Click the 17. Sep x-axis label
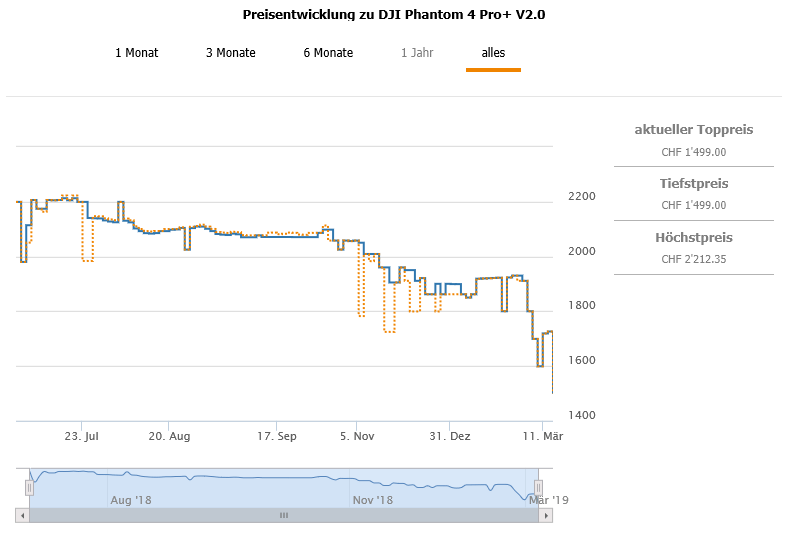This screenshot has width=787, height=535. tap(277, 436)
